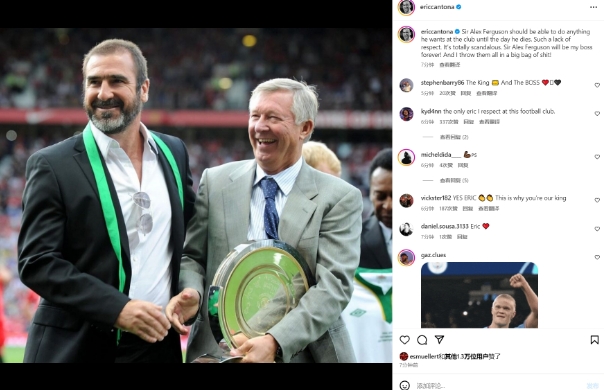The image size is (614, 390).
Task: Share the post via paper plane icon
Action: coord(439,339)
